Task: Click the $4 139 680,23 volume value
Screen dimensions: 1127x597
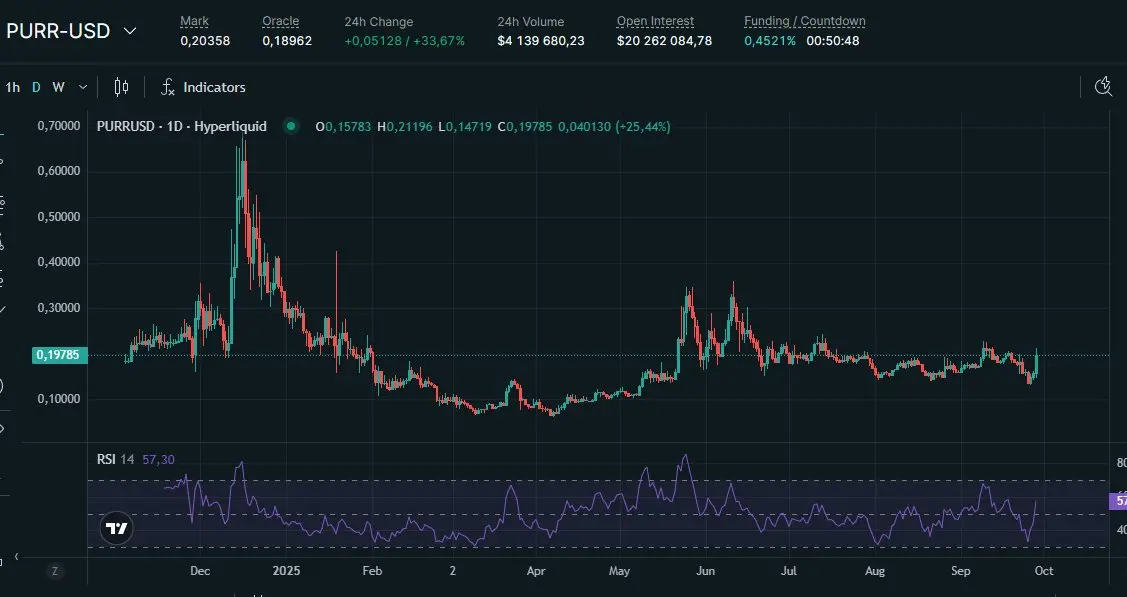Action: pyautogui.click(x=540, y=41)
